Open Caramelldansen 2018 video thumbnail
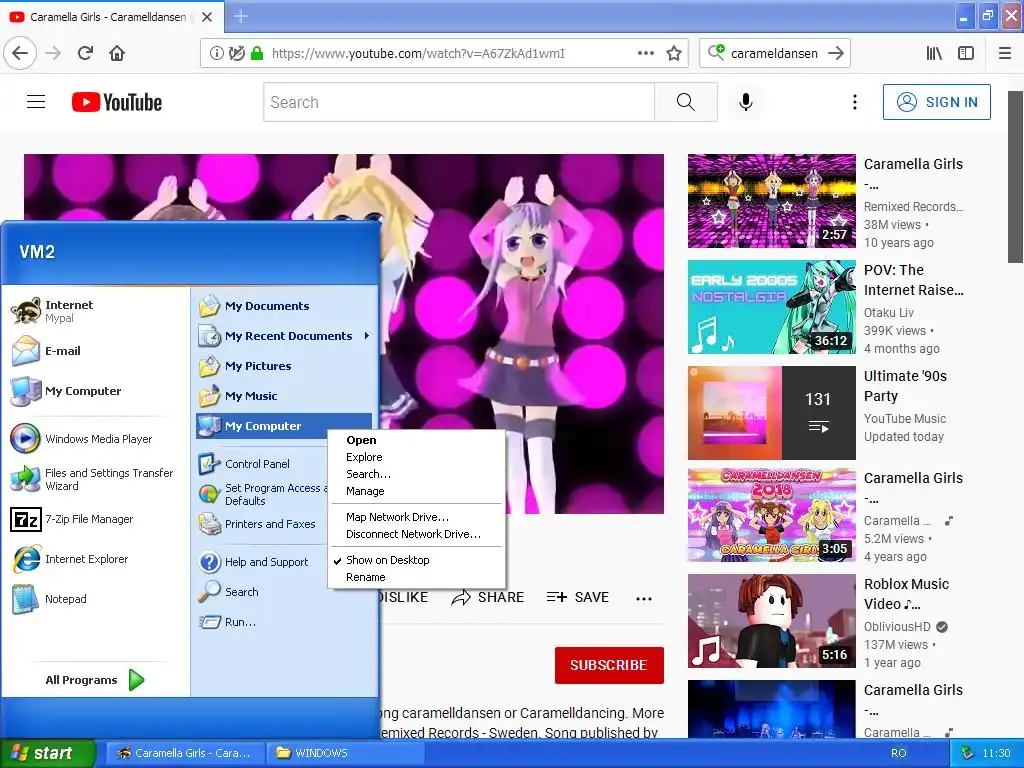 point(771,515)
